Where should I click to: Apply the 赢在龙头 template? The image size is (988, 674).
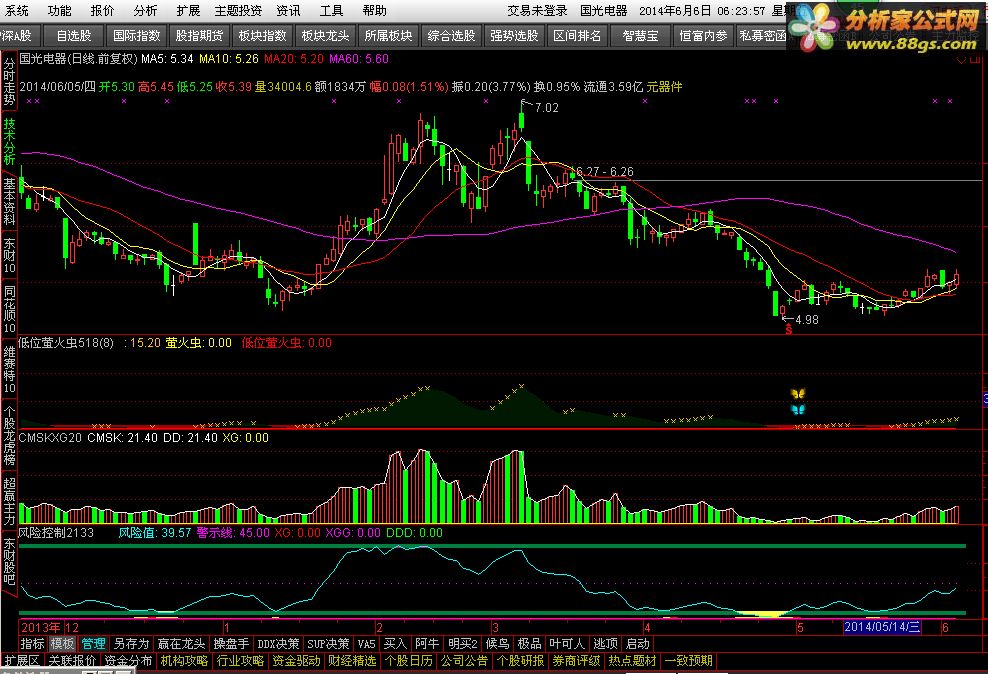[x=181, y=644]
